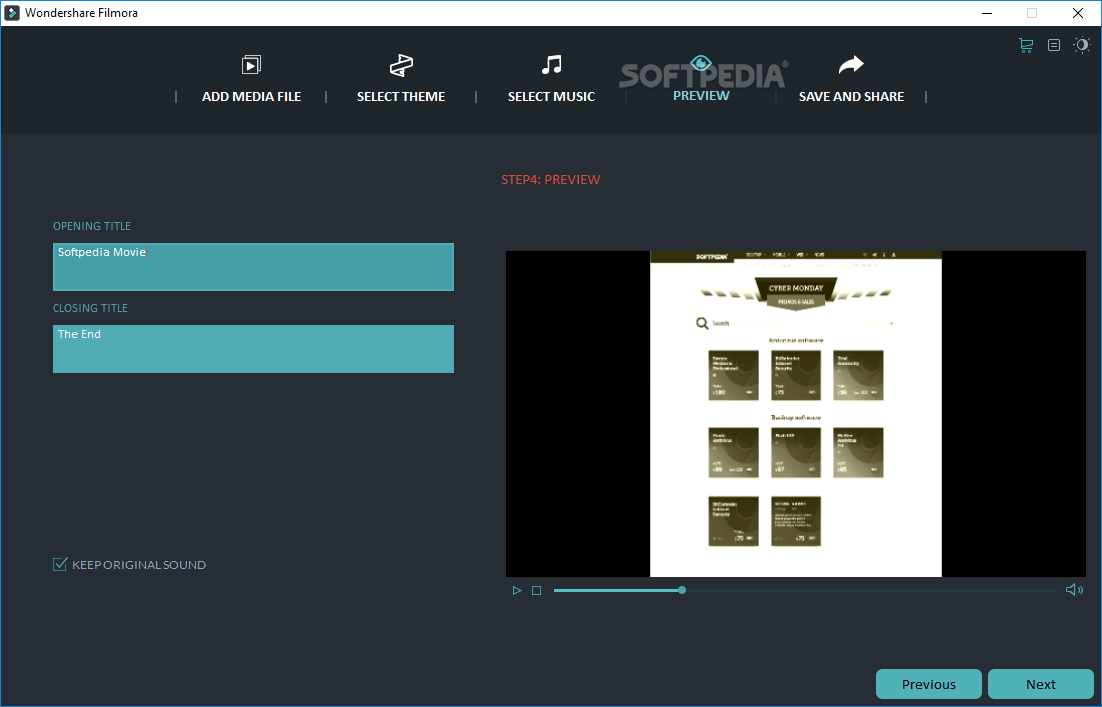This screenshot has height=707, width=1102.
Task: Click the playback progress slider handle
Action: [x=682, y=590]
